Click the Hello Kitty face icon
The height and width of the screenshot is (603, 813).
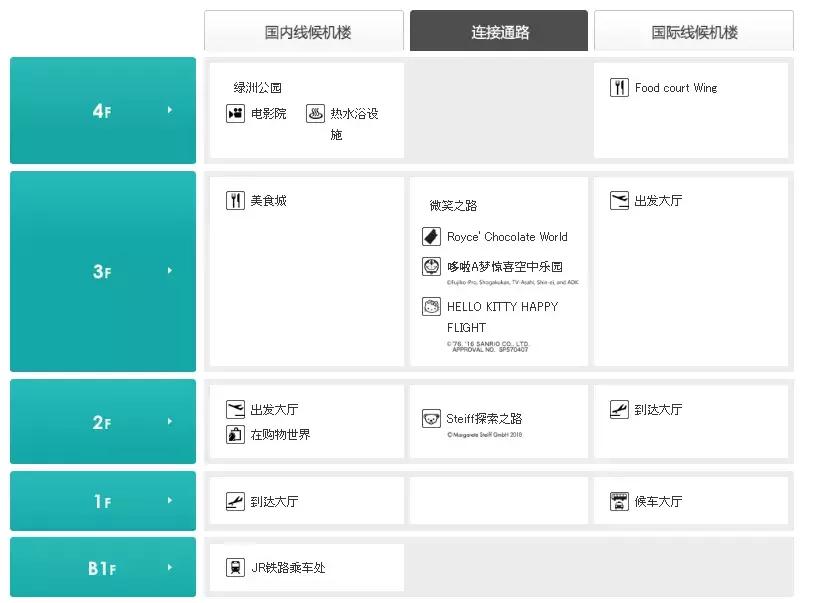tap(431, 306)
